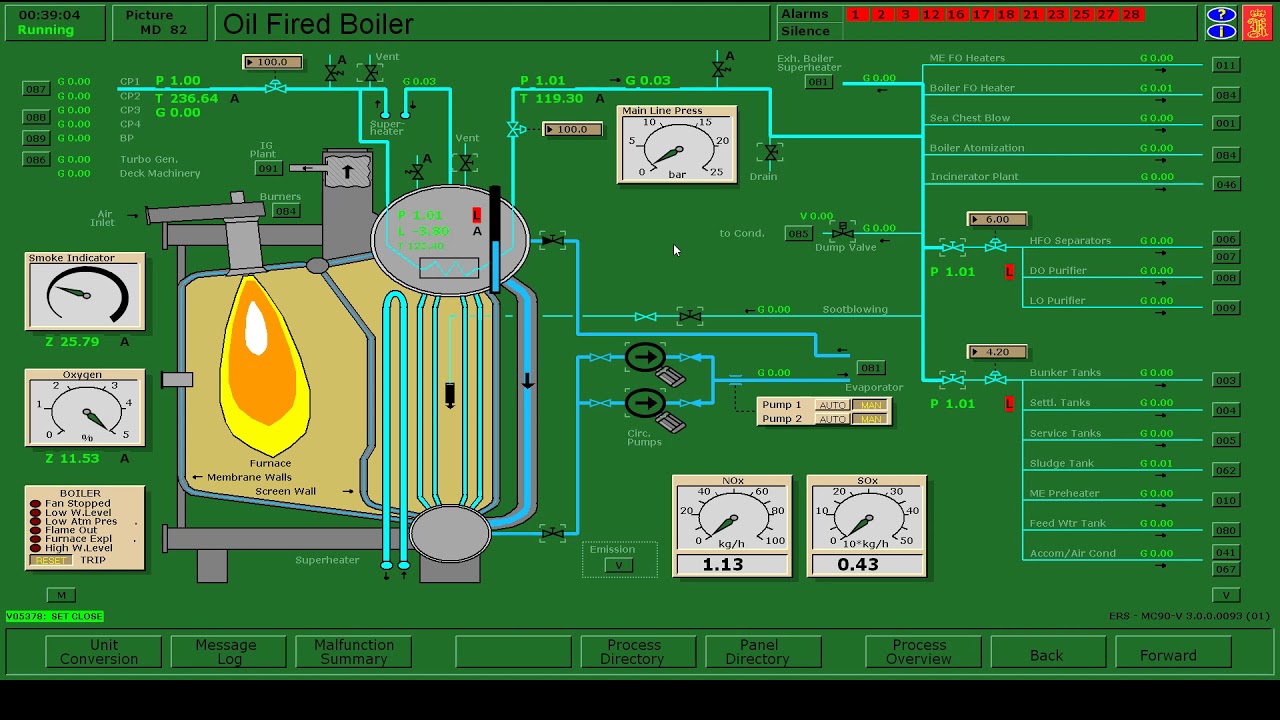Open the 100.0 setpoint near Main Line Press
1280x720 pixels.
[x=572, y=129]
